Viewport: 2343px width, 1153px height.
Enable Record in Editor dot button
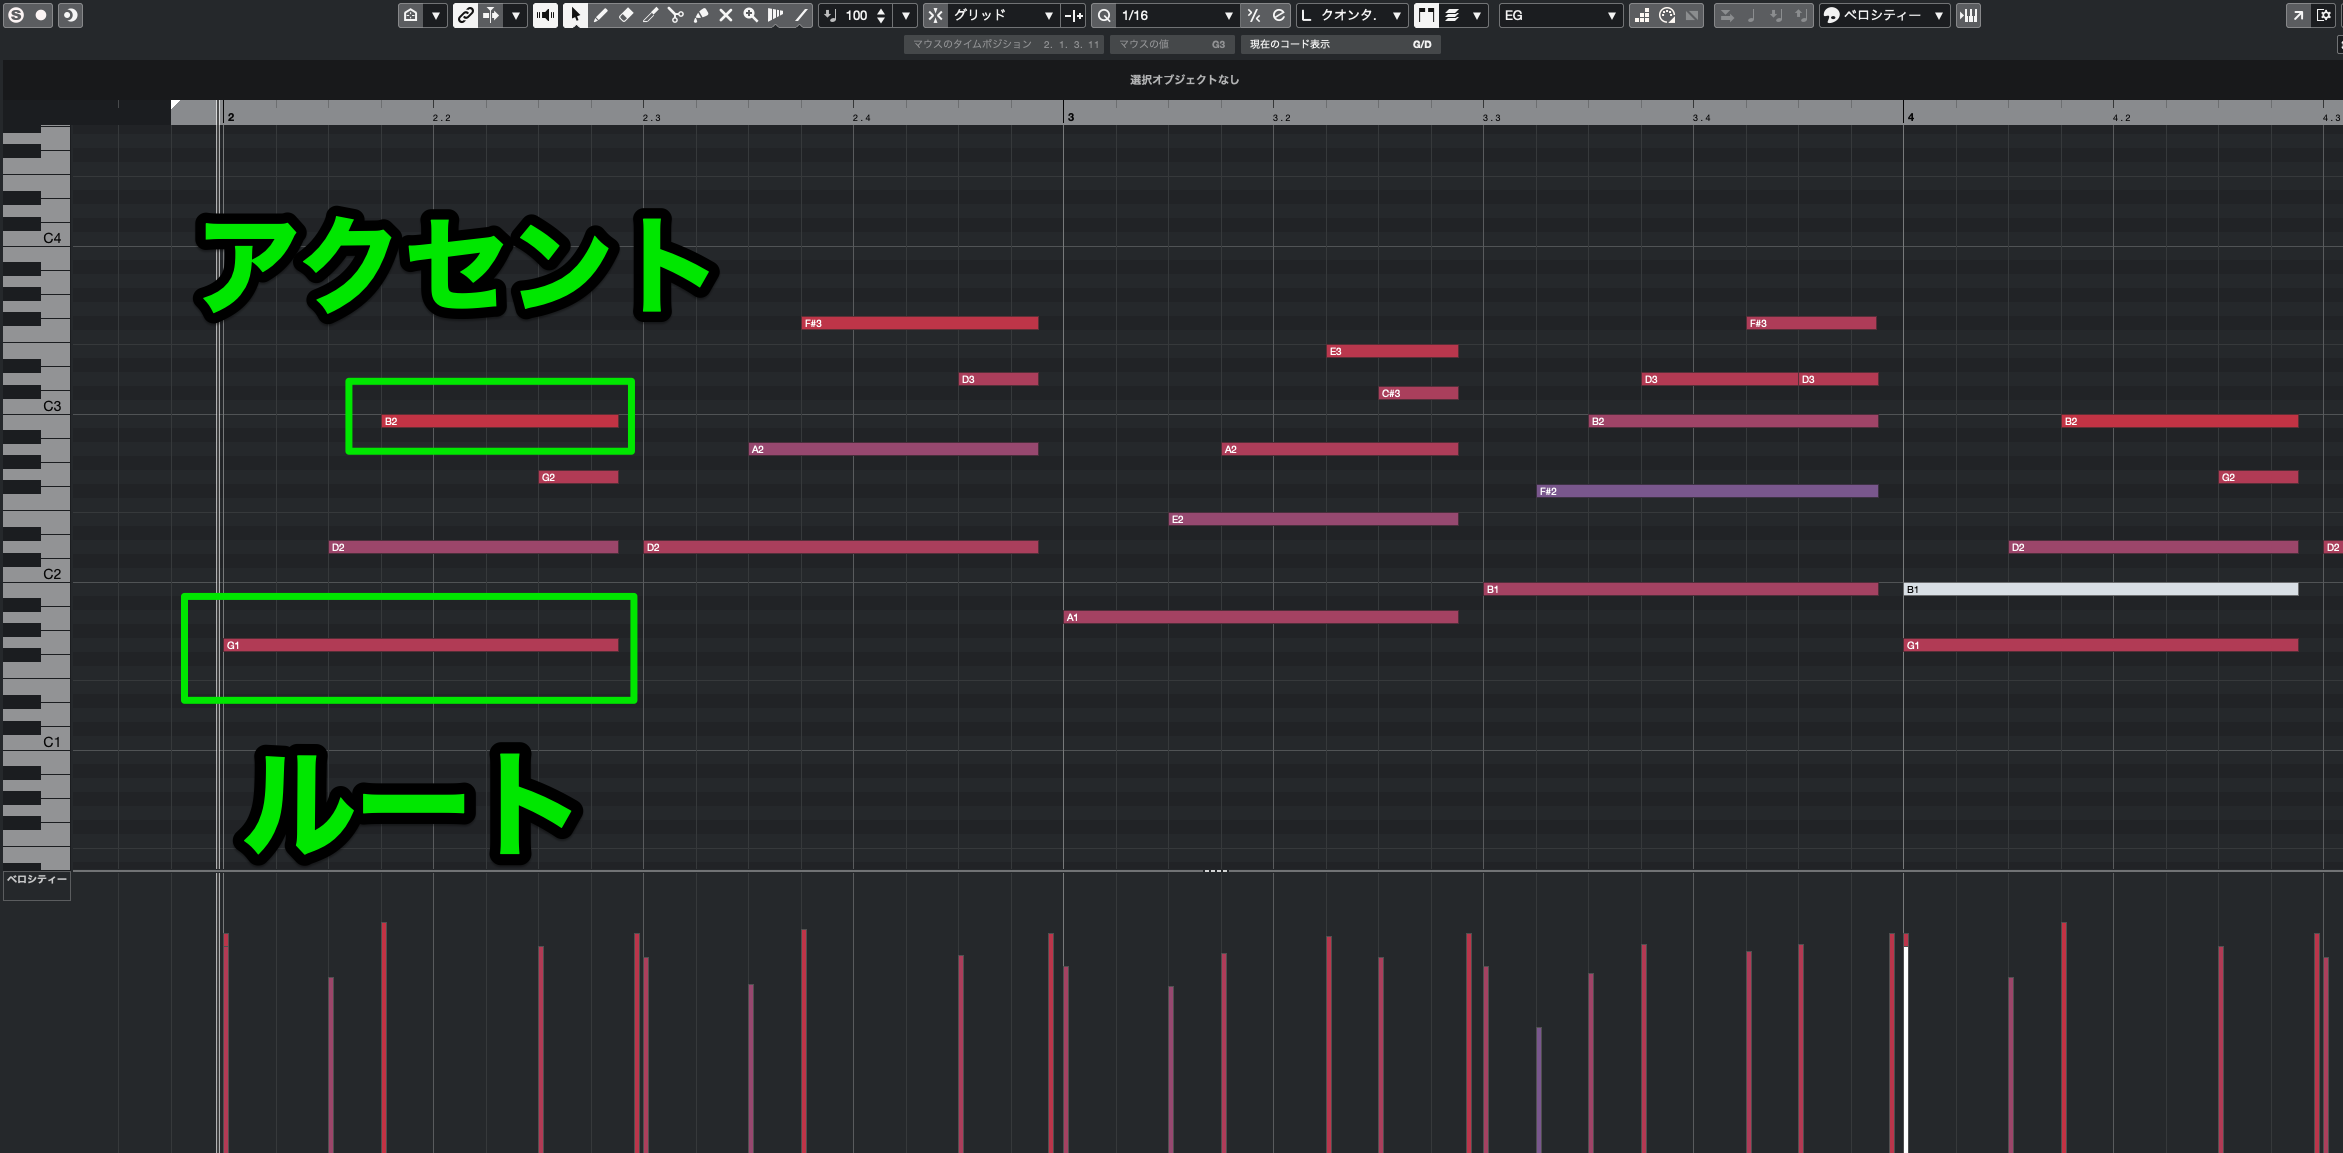(x=41, y=15)
